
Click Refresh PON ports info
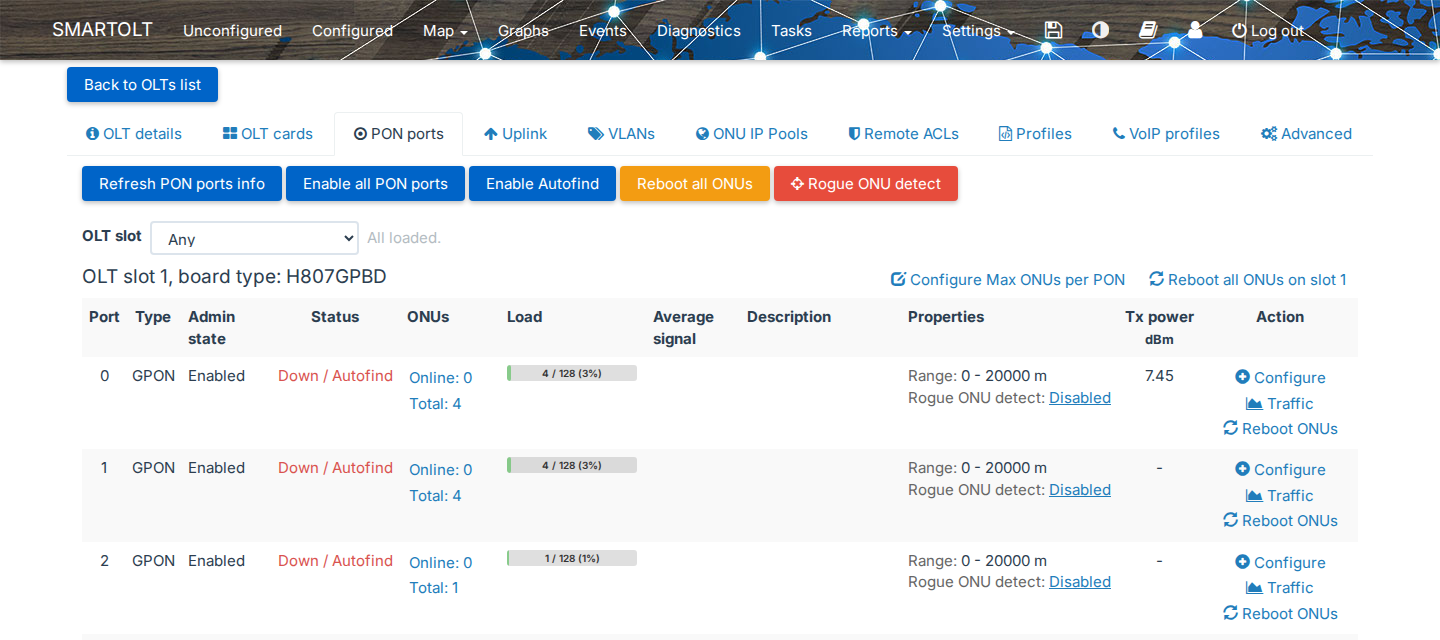(x=182, y=184)
